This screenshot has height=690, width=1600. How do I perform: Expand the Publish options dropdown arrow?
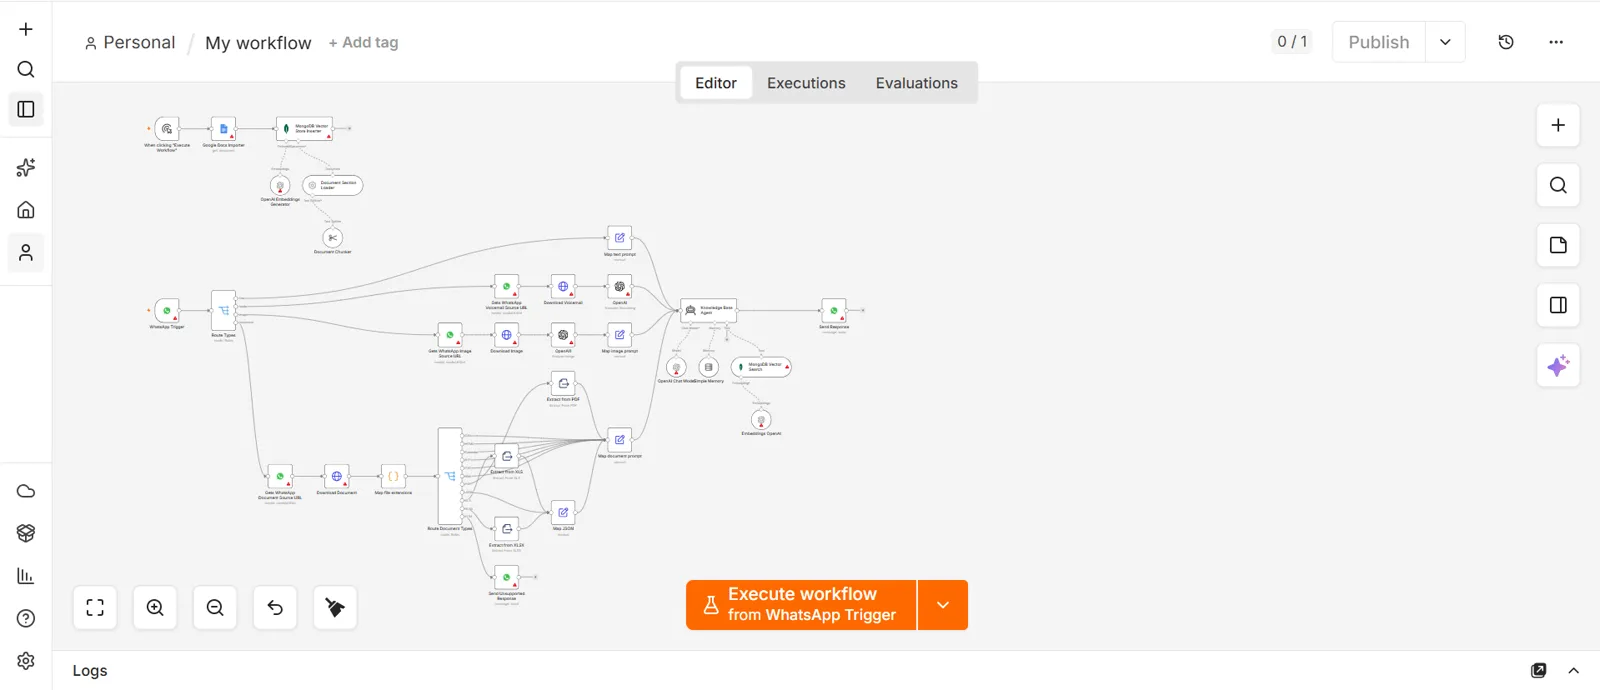point(1445,42)
